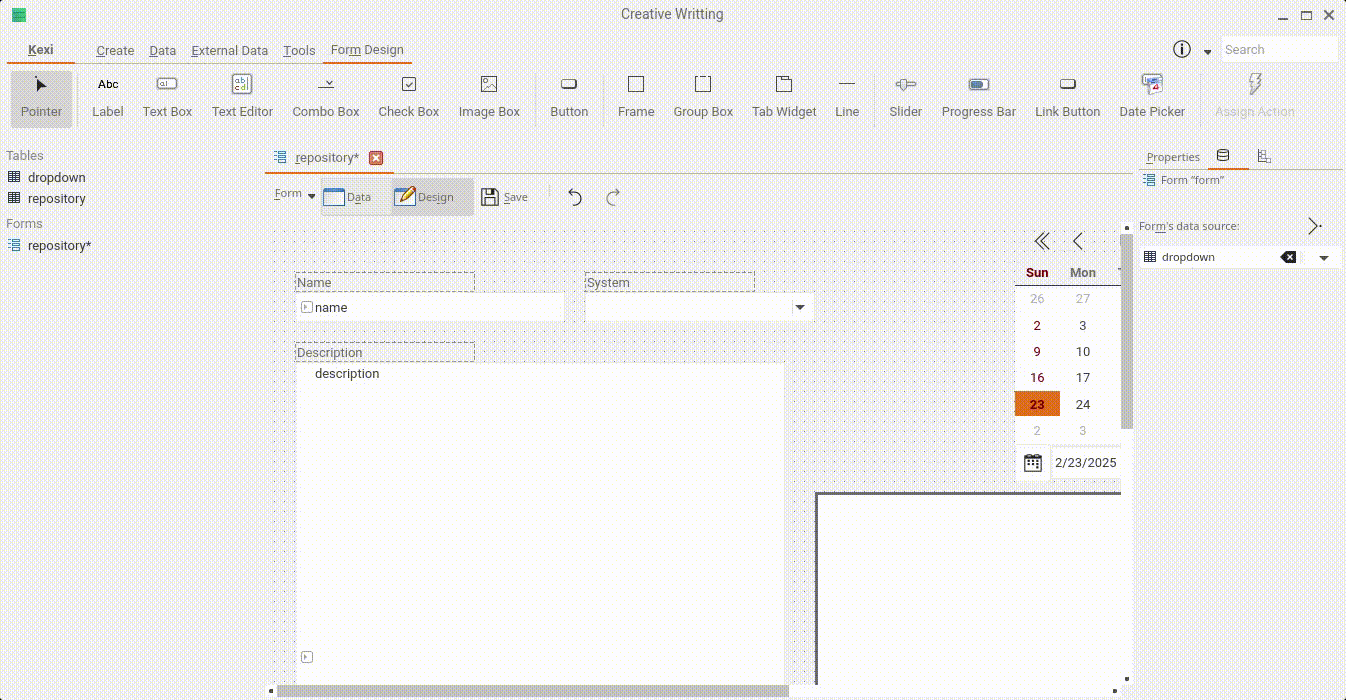The image size is (1346, 700).
Task: Clear the dropdown data source selection
Action: (1288, 257)
